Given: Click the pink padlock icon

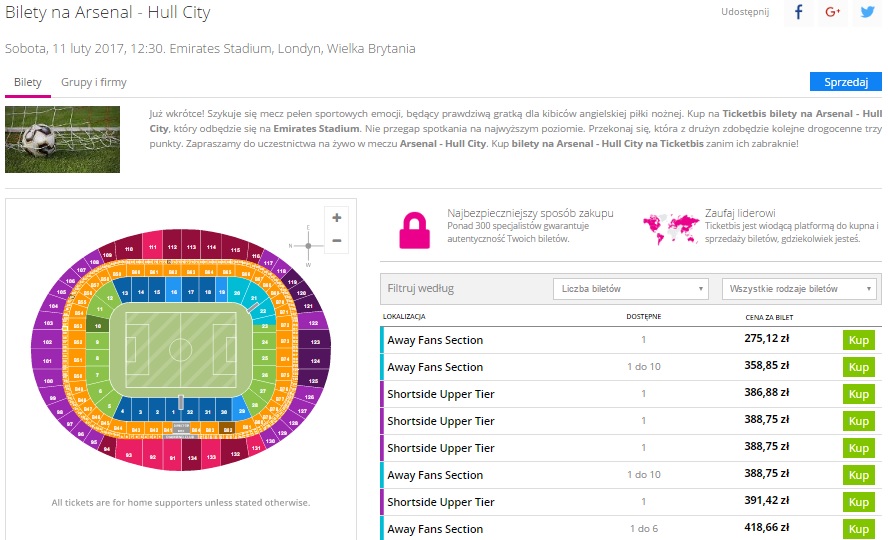Looking at the screenshot, I should tap(414, 229).
